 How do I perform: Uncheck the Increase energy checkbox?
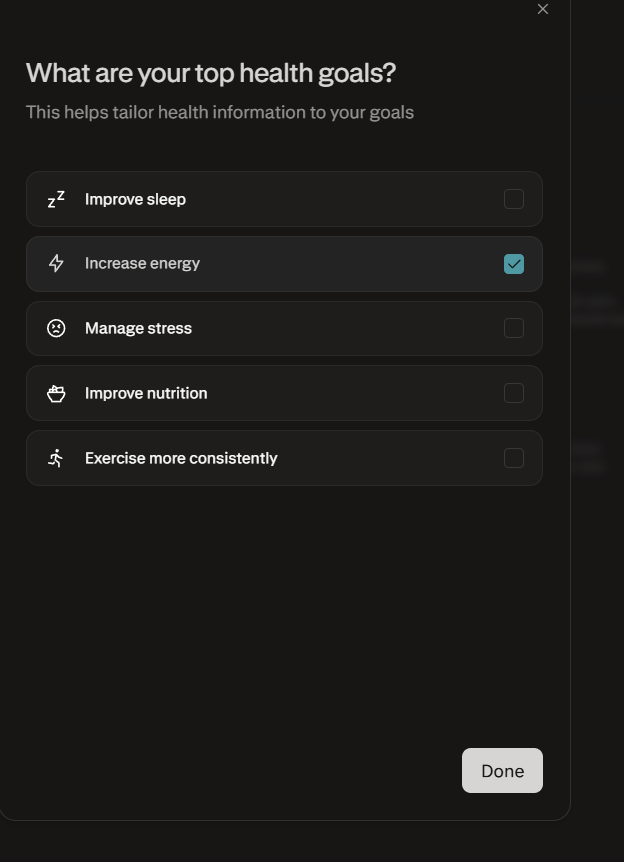(514, 264)
